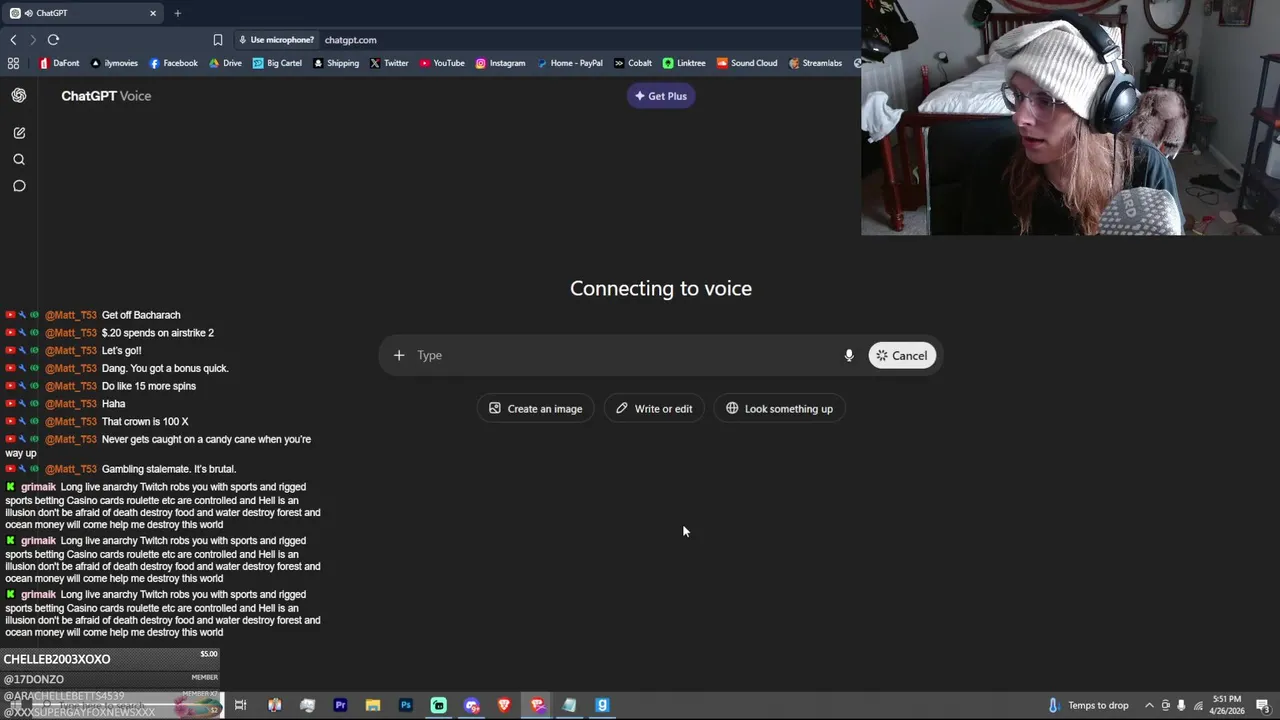Click the tray microphone icon

1181,705
